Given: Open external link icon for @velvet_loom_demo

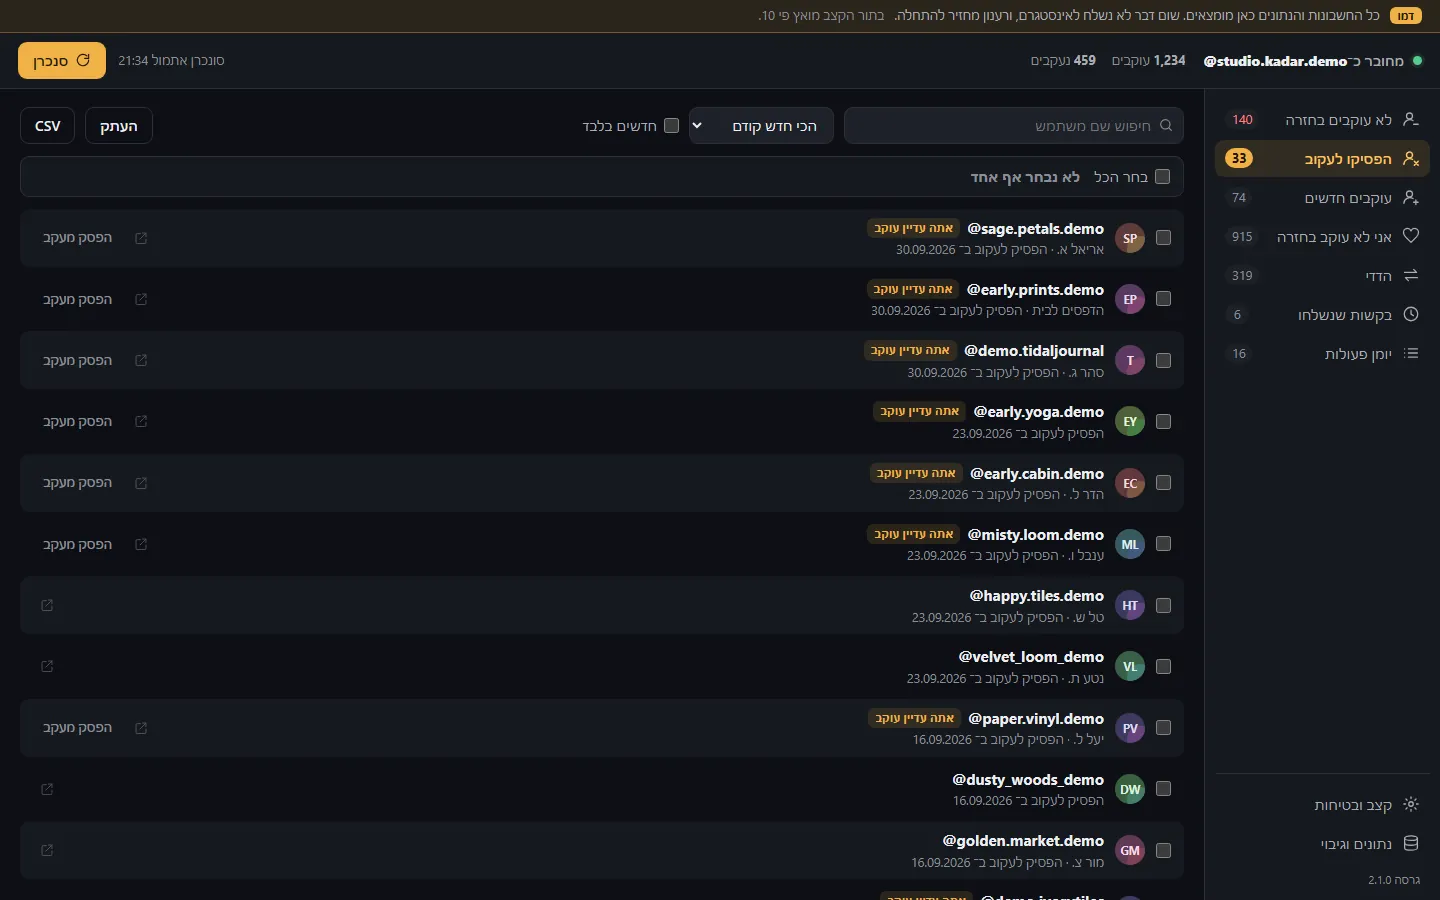Looking at the screenshot, I should coord(47,666).
